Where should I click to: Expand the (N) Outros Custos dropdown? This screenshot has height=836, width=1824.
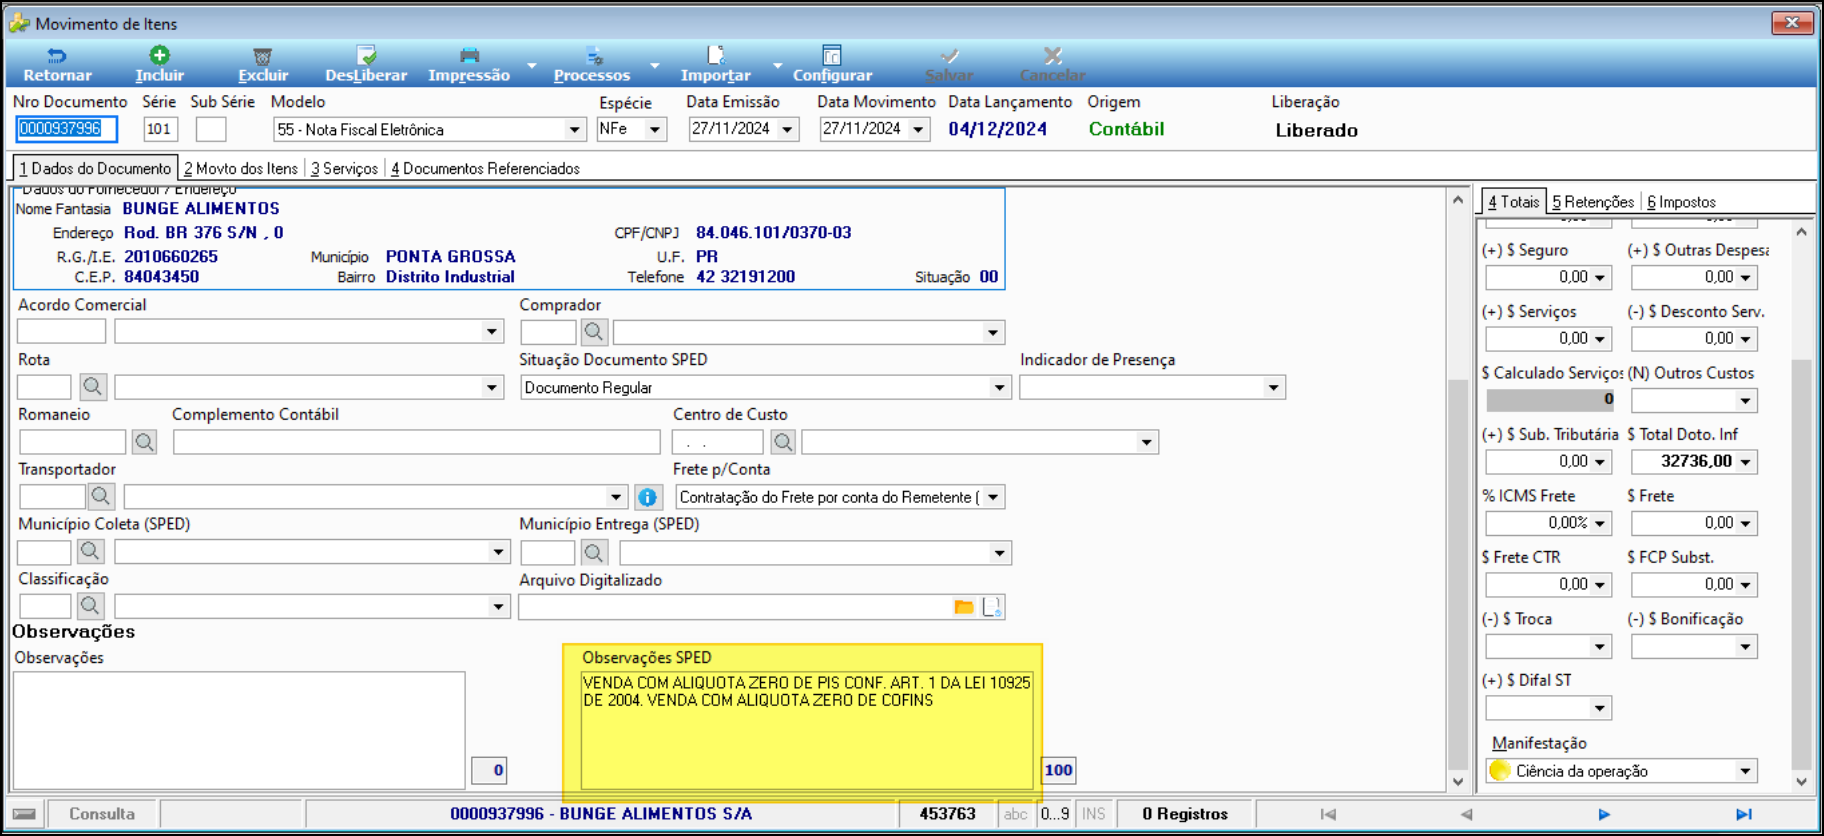coord(1745,401)
